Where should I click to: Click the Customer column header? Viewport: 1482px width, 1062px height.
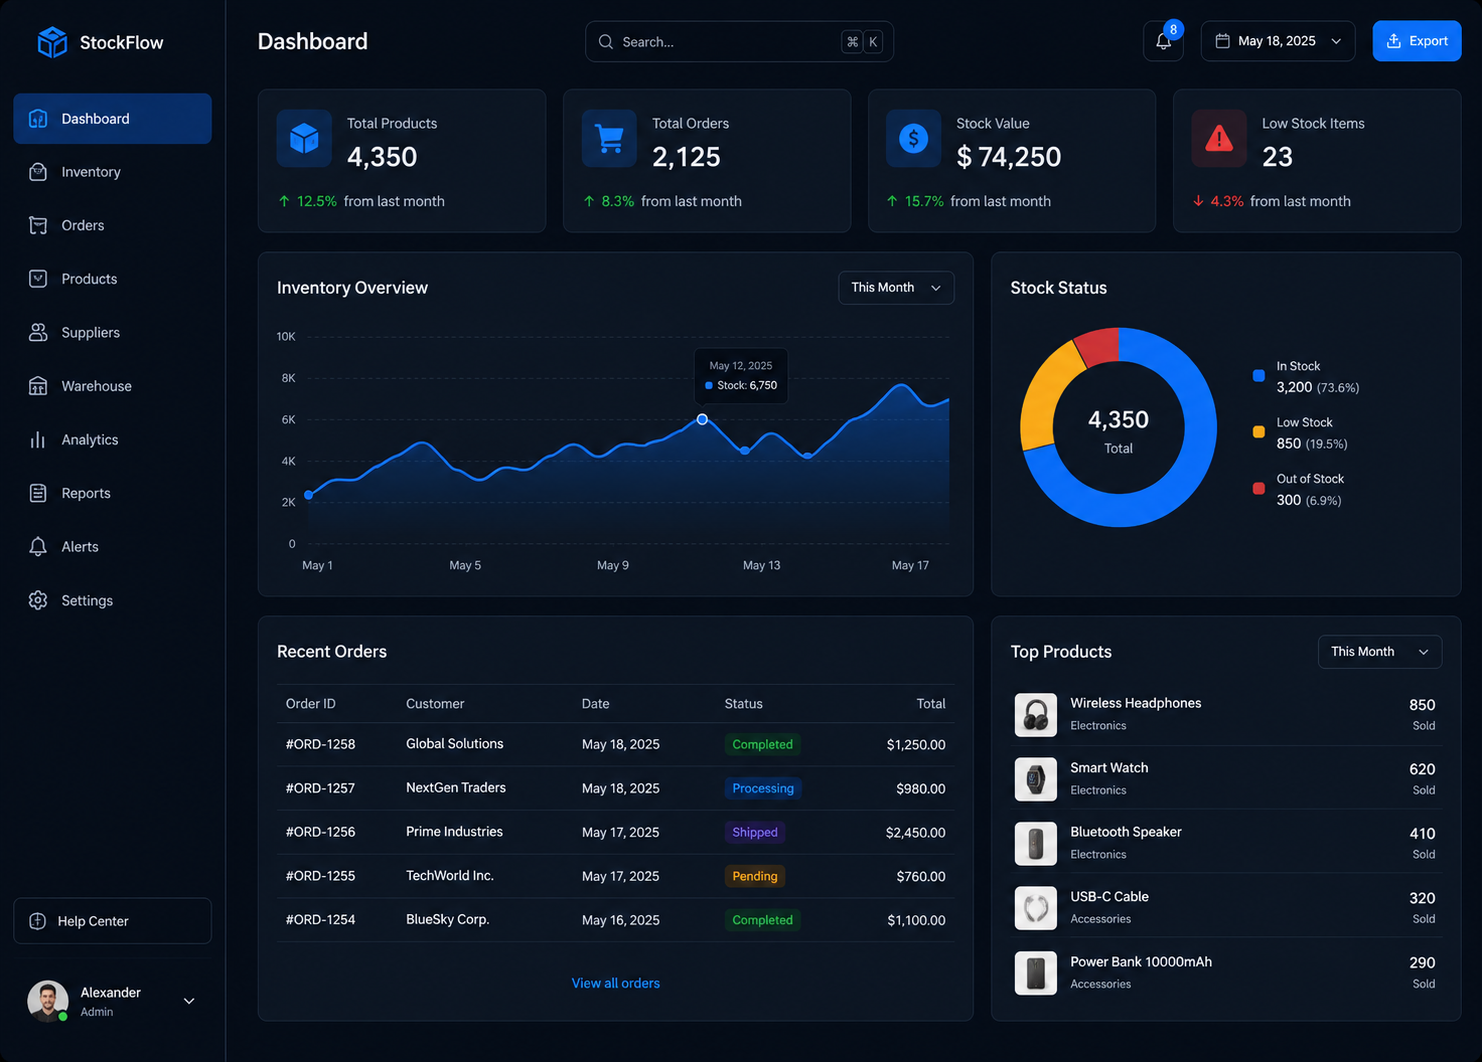point(435,704)
